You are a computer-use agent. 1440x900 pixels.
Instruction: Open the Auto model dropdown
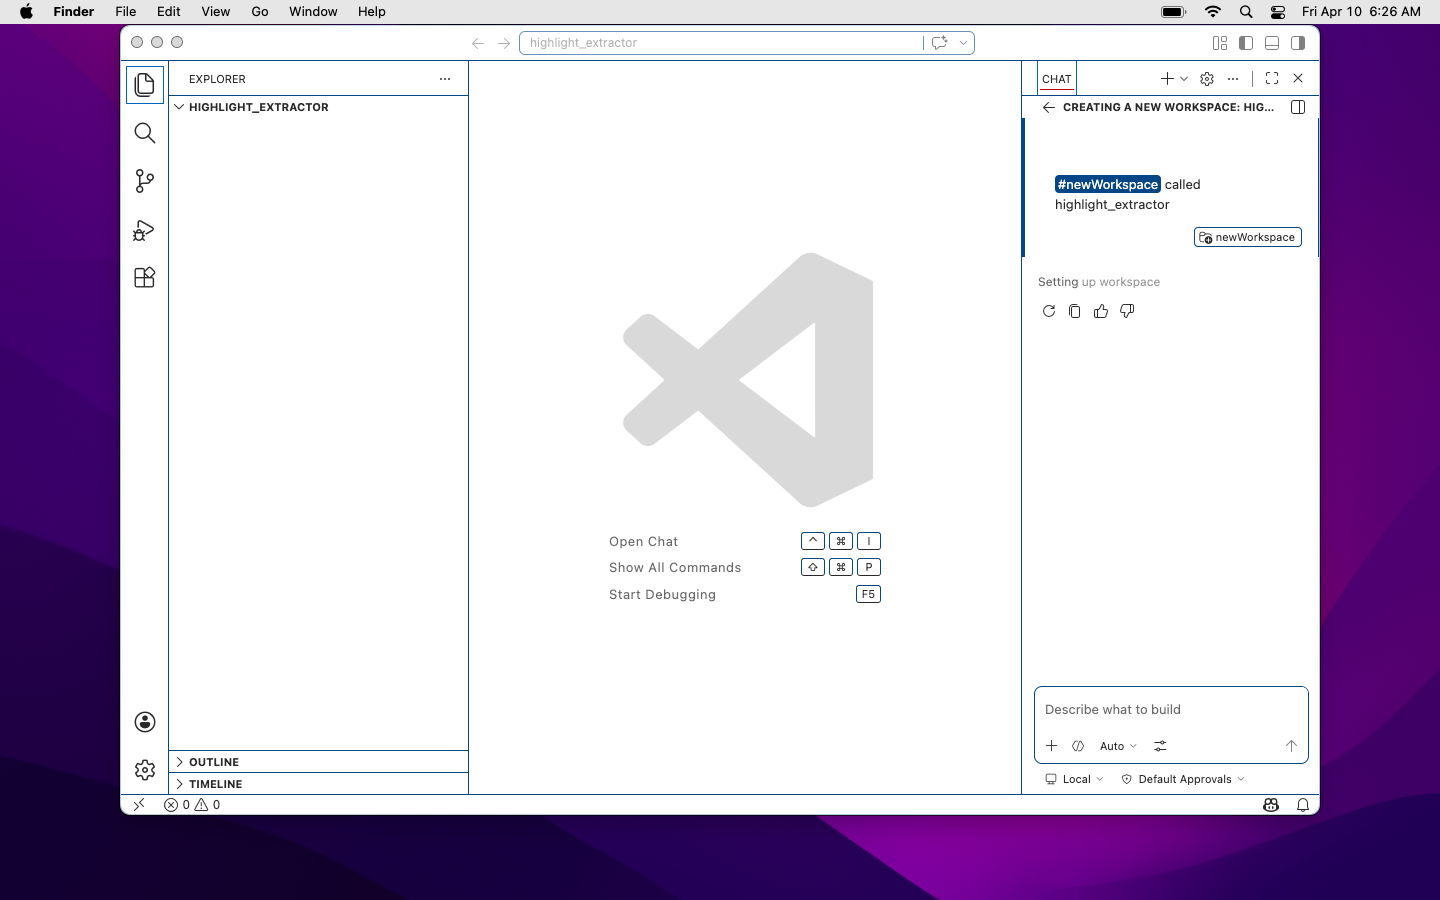tap(1117, 746)
